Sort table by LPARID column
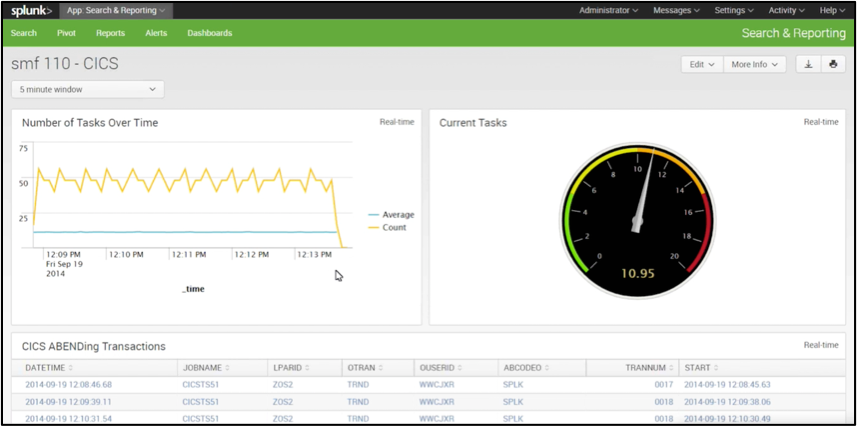The image size is (857, 426). pyautogui.click(x=292, y=368)
